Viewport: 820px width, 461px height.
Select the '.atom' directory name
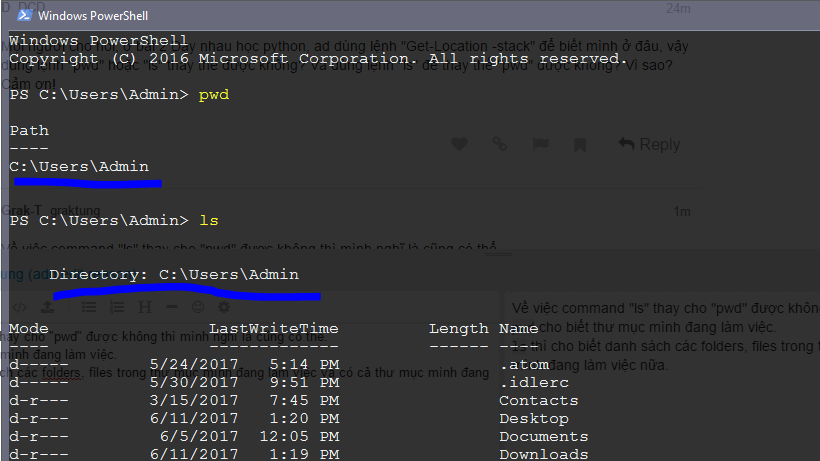click(524, 364)
